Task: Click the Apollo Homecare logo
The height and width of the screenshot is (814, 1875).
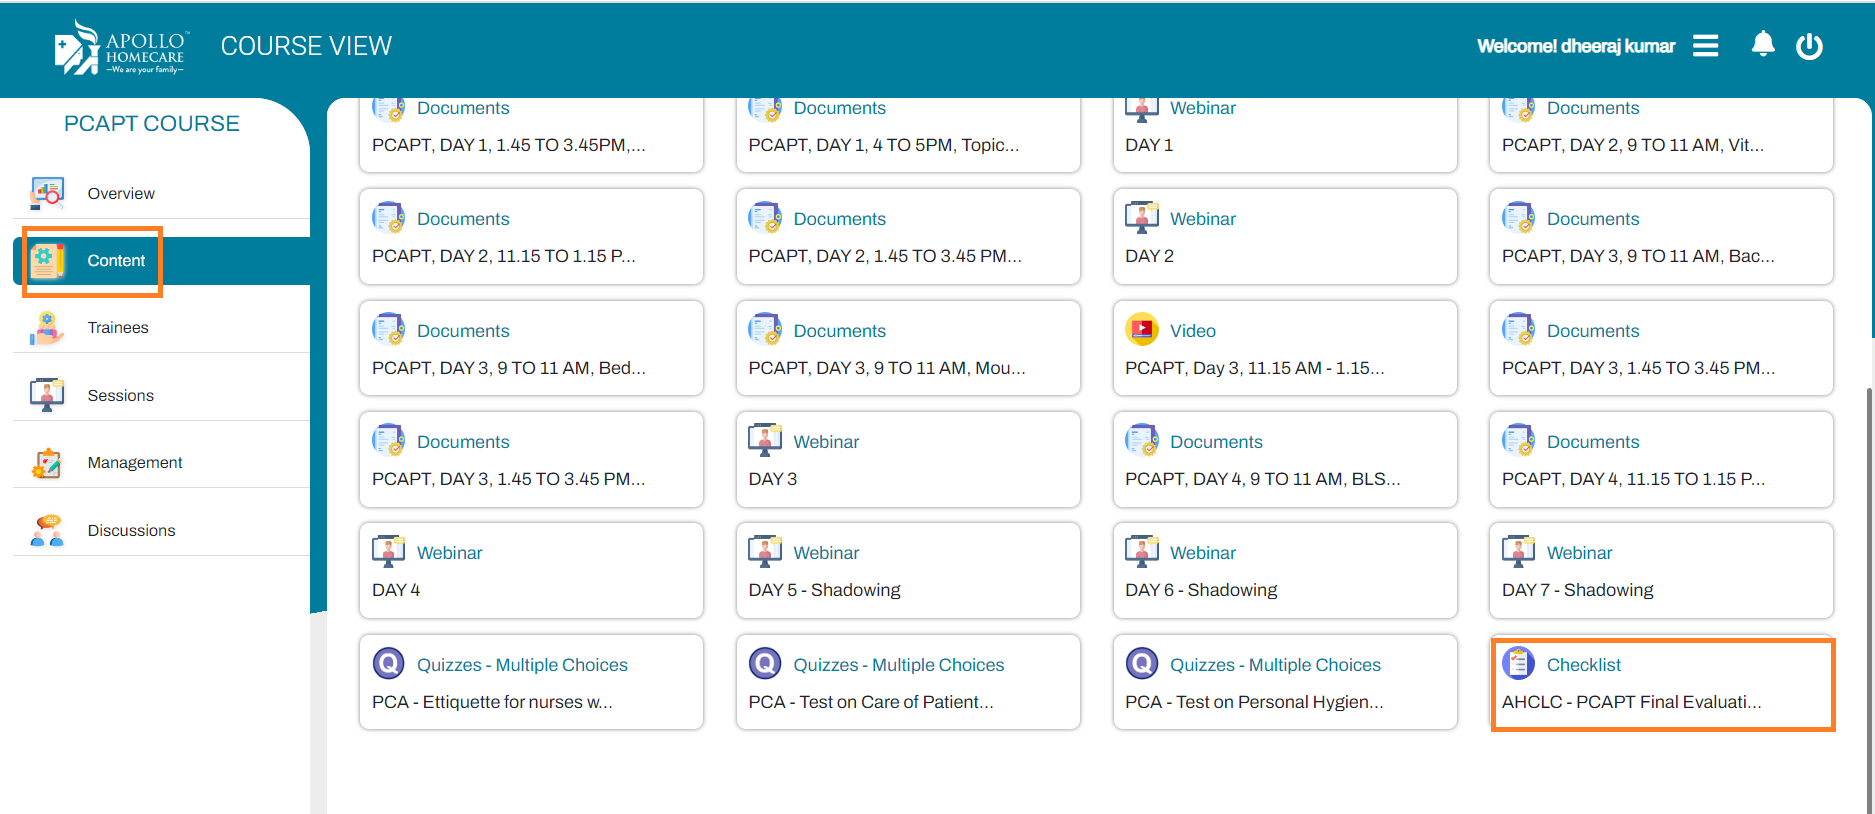Action: (x=120, y=48)
